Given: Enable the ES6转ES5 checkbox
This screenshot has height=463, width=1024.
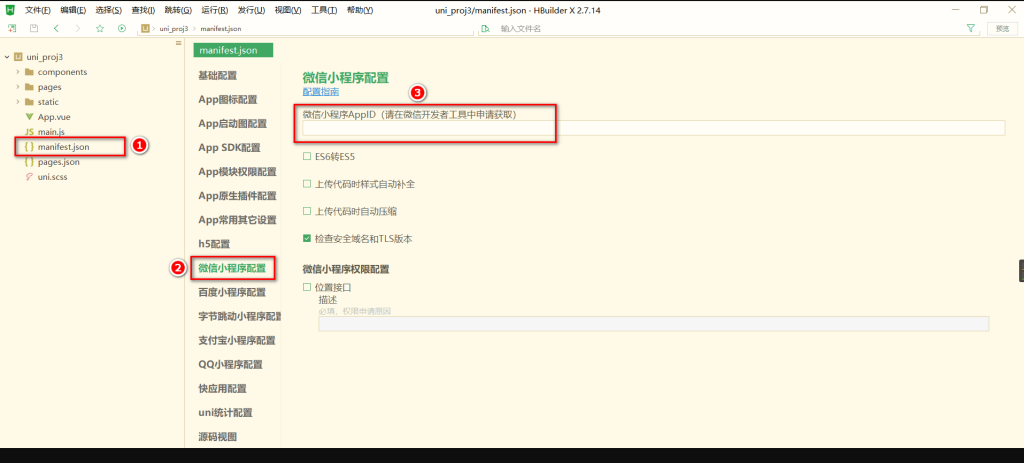Looking at the screenshot, I should click(x=307, y=157).
